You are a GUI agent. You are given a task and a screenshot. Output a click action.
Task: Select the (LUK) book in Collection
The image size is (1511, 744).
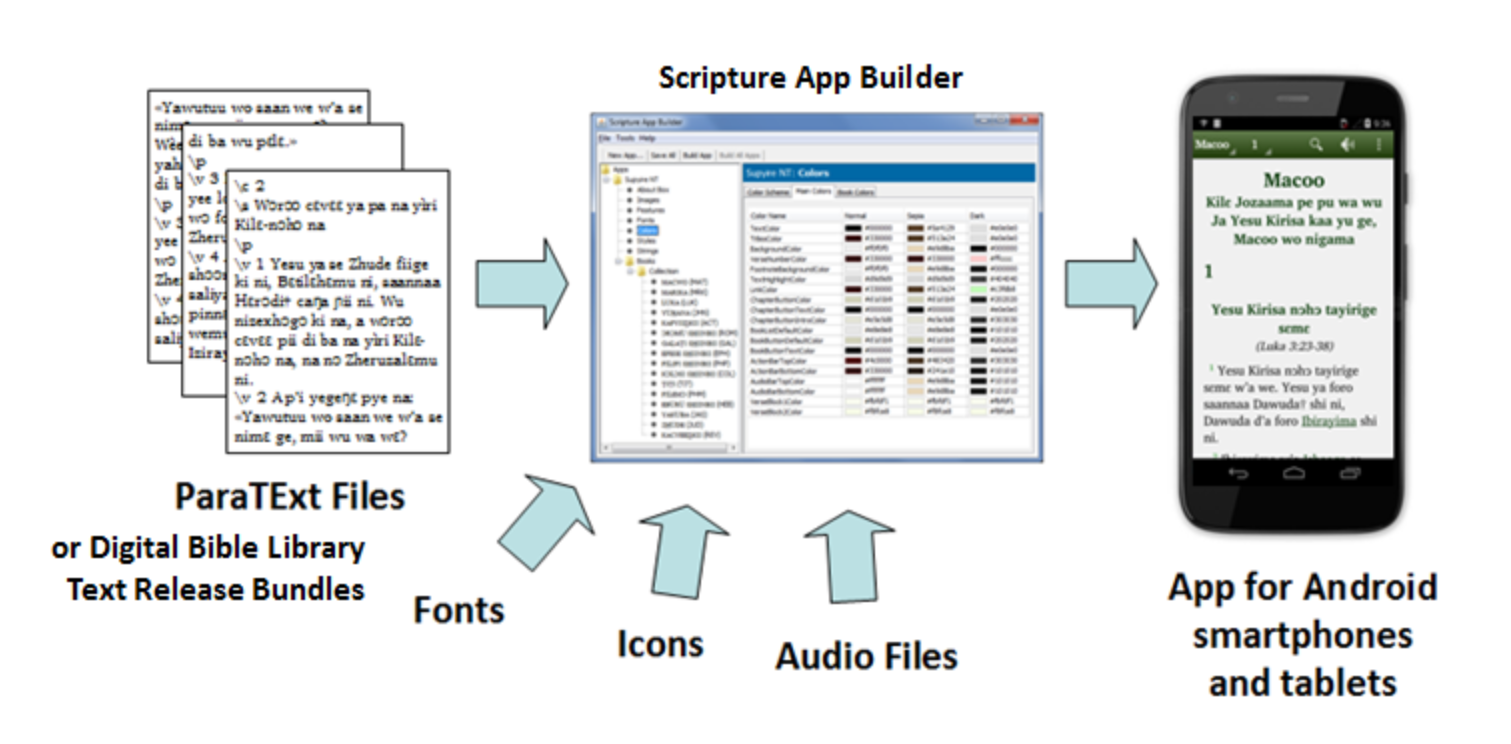pyautogui.click(x=680, y=302)
